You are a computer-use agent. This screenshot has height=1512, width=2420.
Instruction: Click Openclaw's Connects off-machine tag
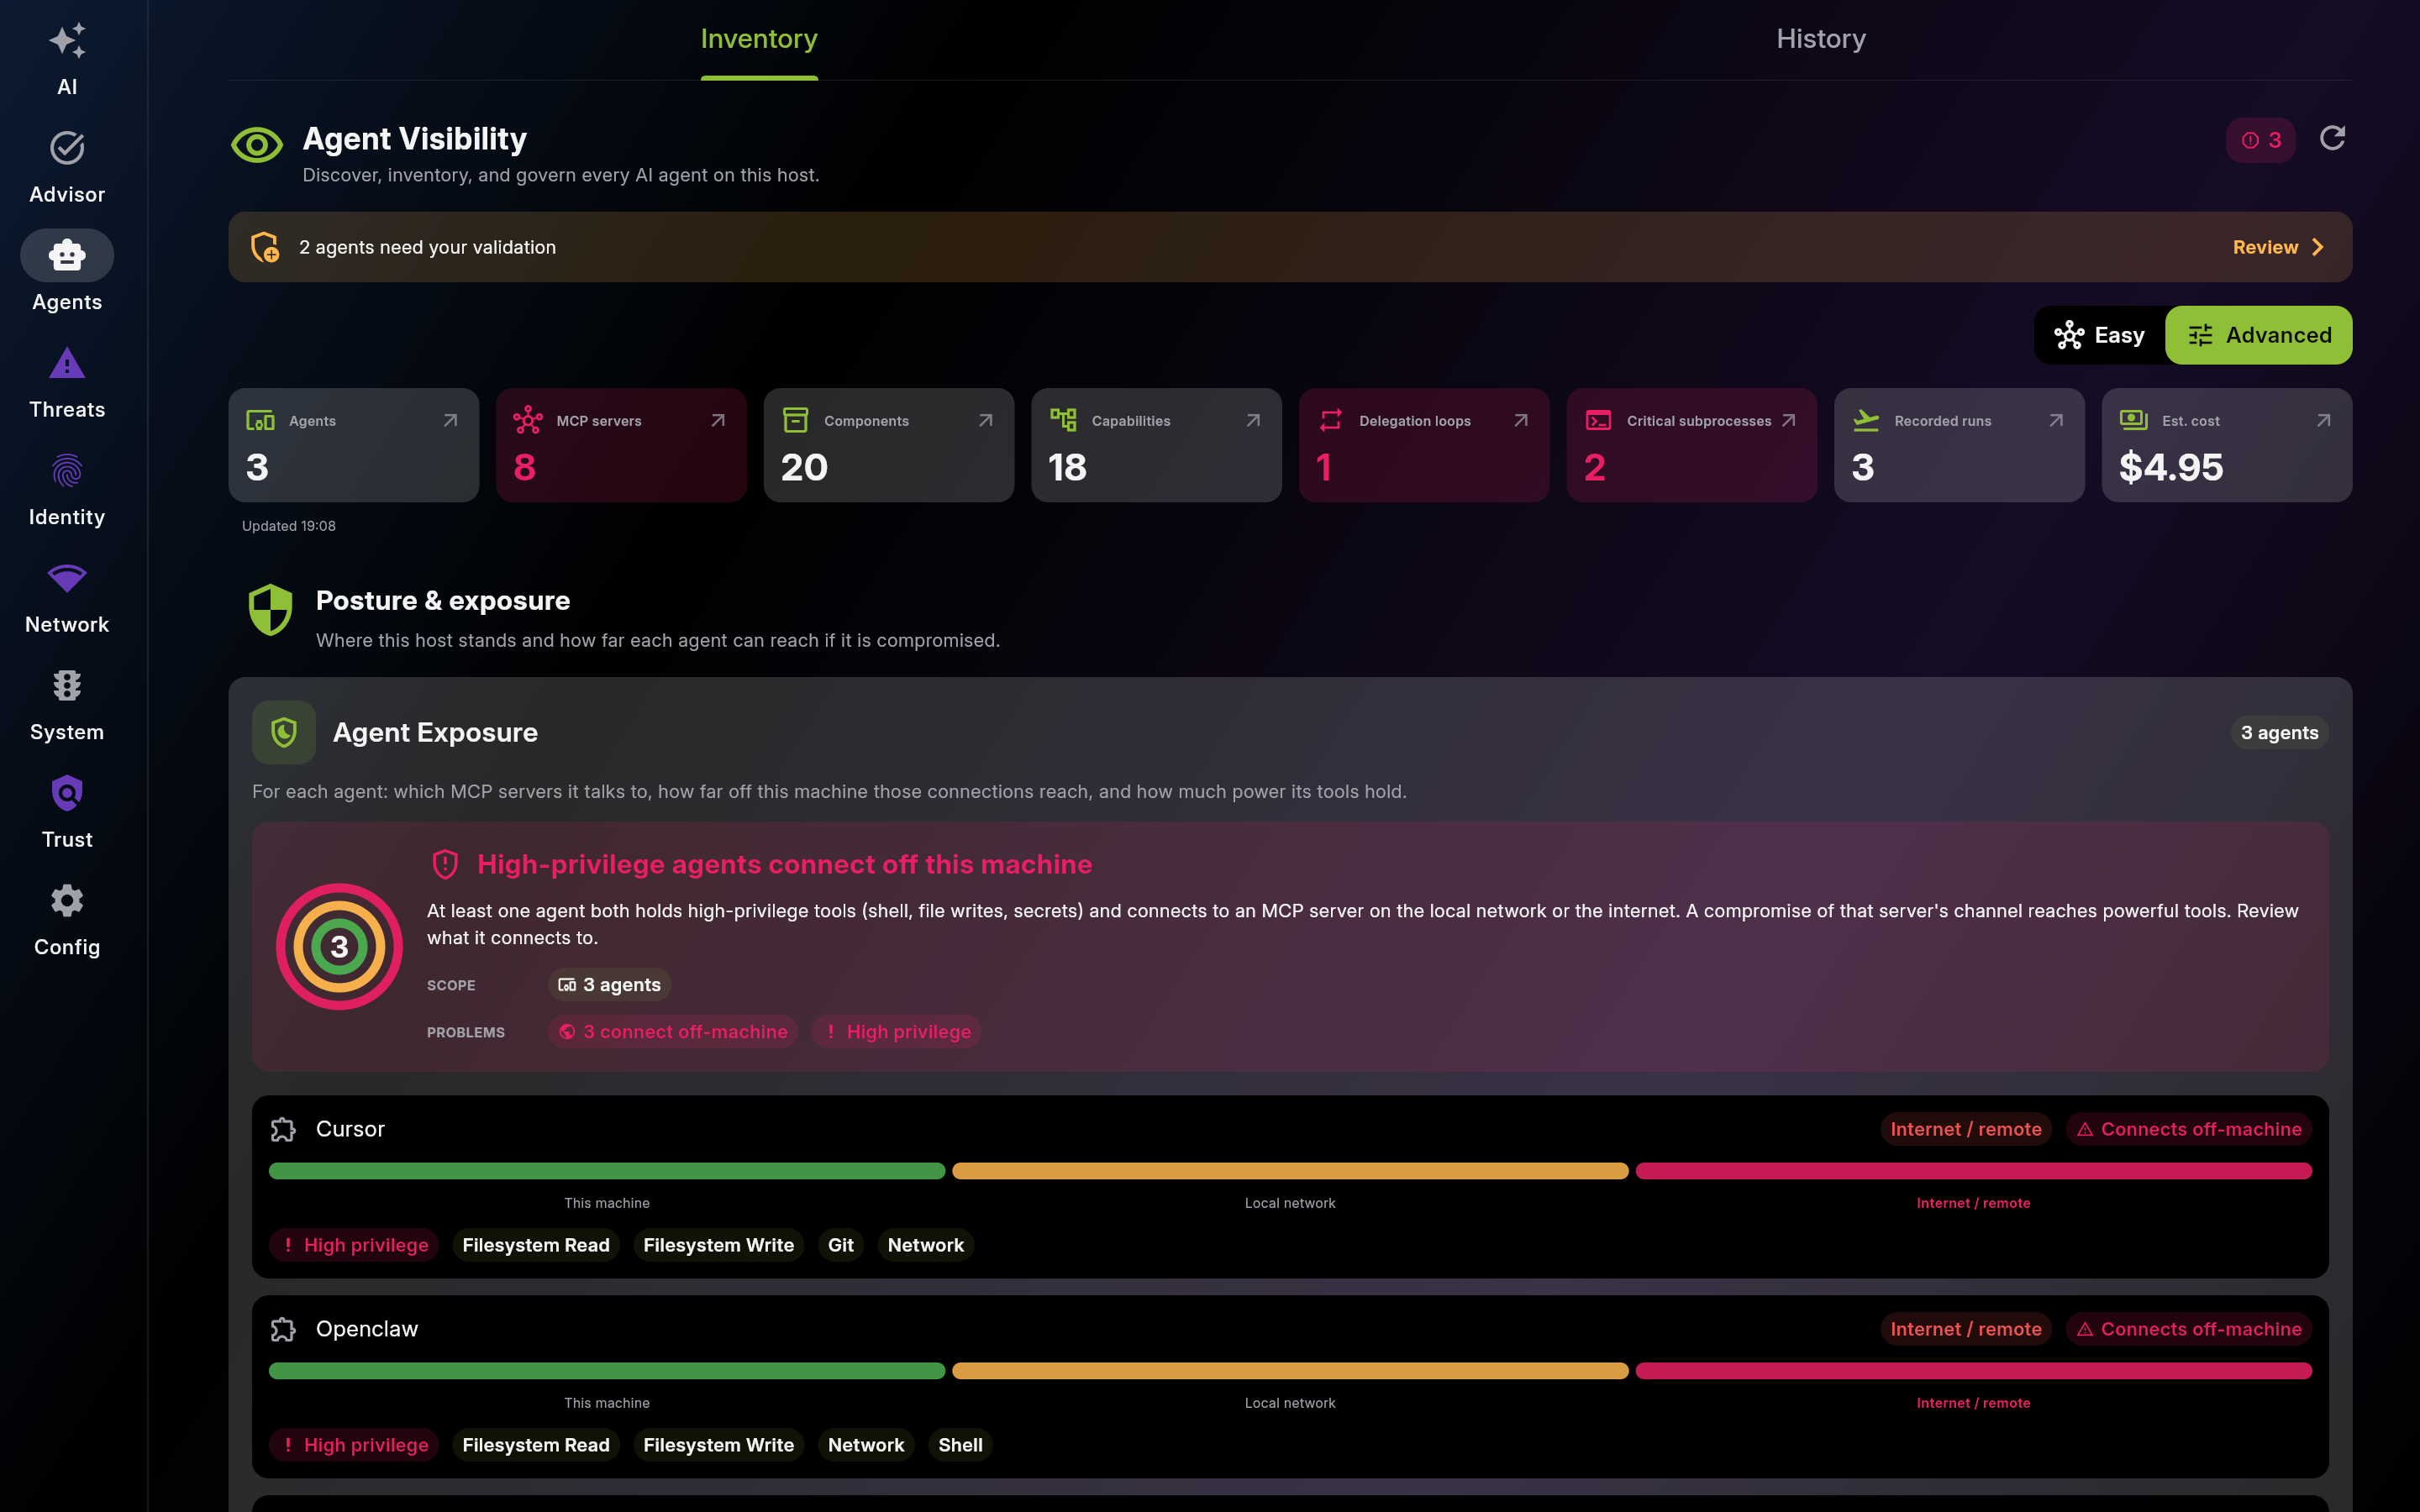tap(2189, 1329)
